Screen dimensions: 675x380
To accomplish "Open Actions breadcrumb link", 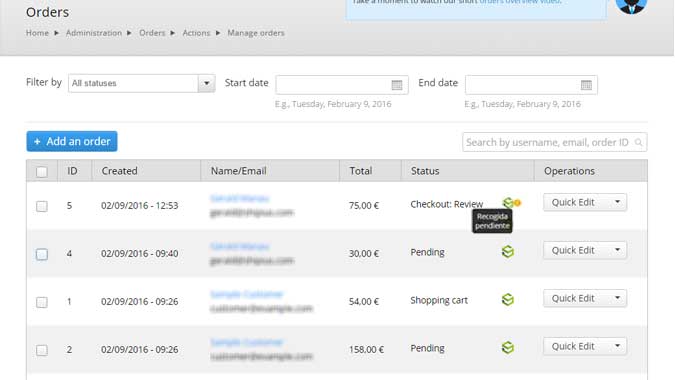I will coord(196,33).
